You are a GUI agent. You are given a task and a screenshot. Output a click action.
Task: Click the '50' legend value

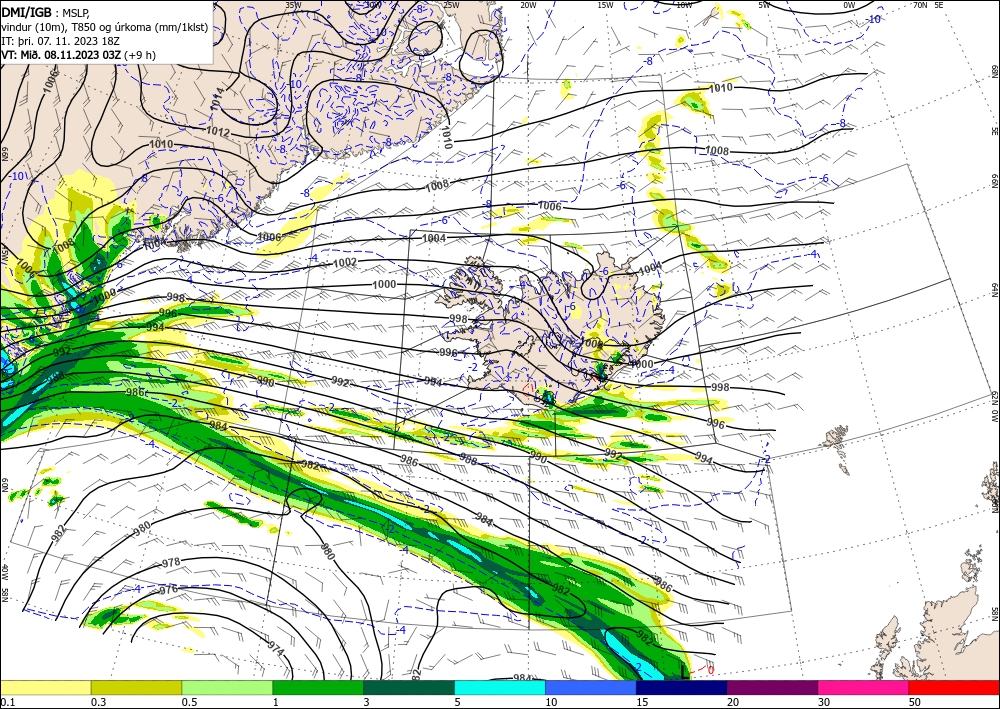tap(915, 702)
